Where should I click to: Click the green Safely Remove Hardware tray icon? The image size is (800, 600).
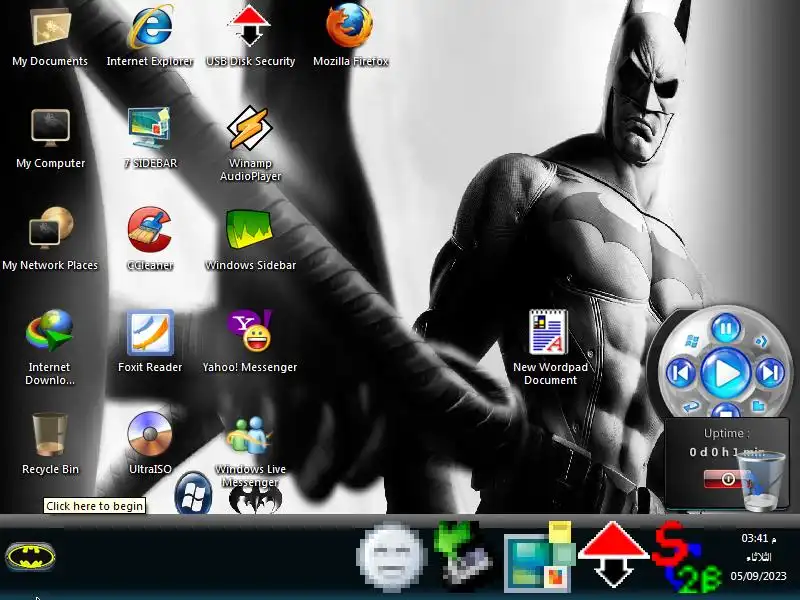click(x=462, y=555)
